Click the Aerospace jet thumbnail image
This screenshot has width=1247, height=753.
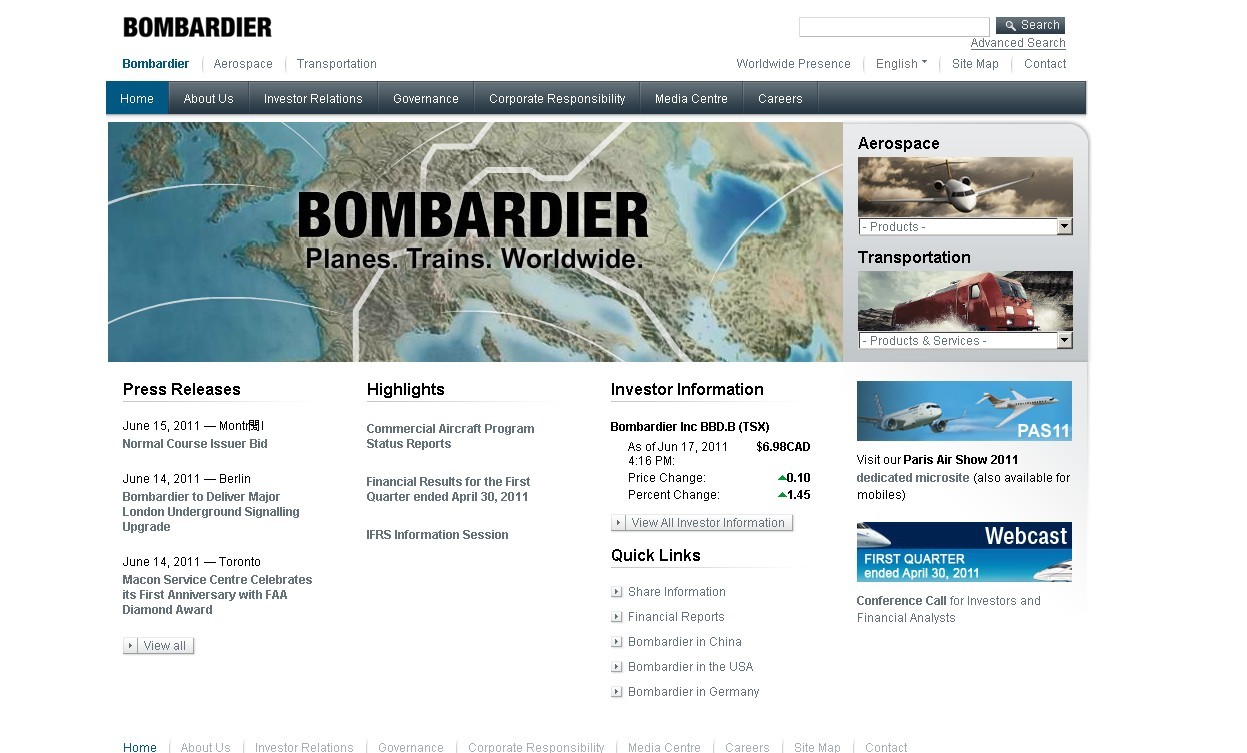click(965, 188)
